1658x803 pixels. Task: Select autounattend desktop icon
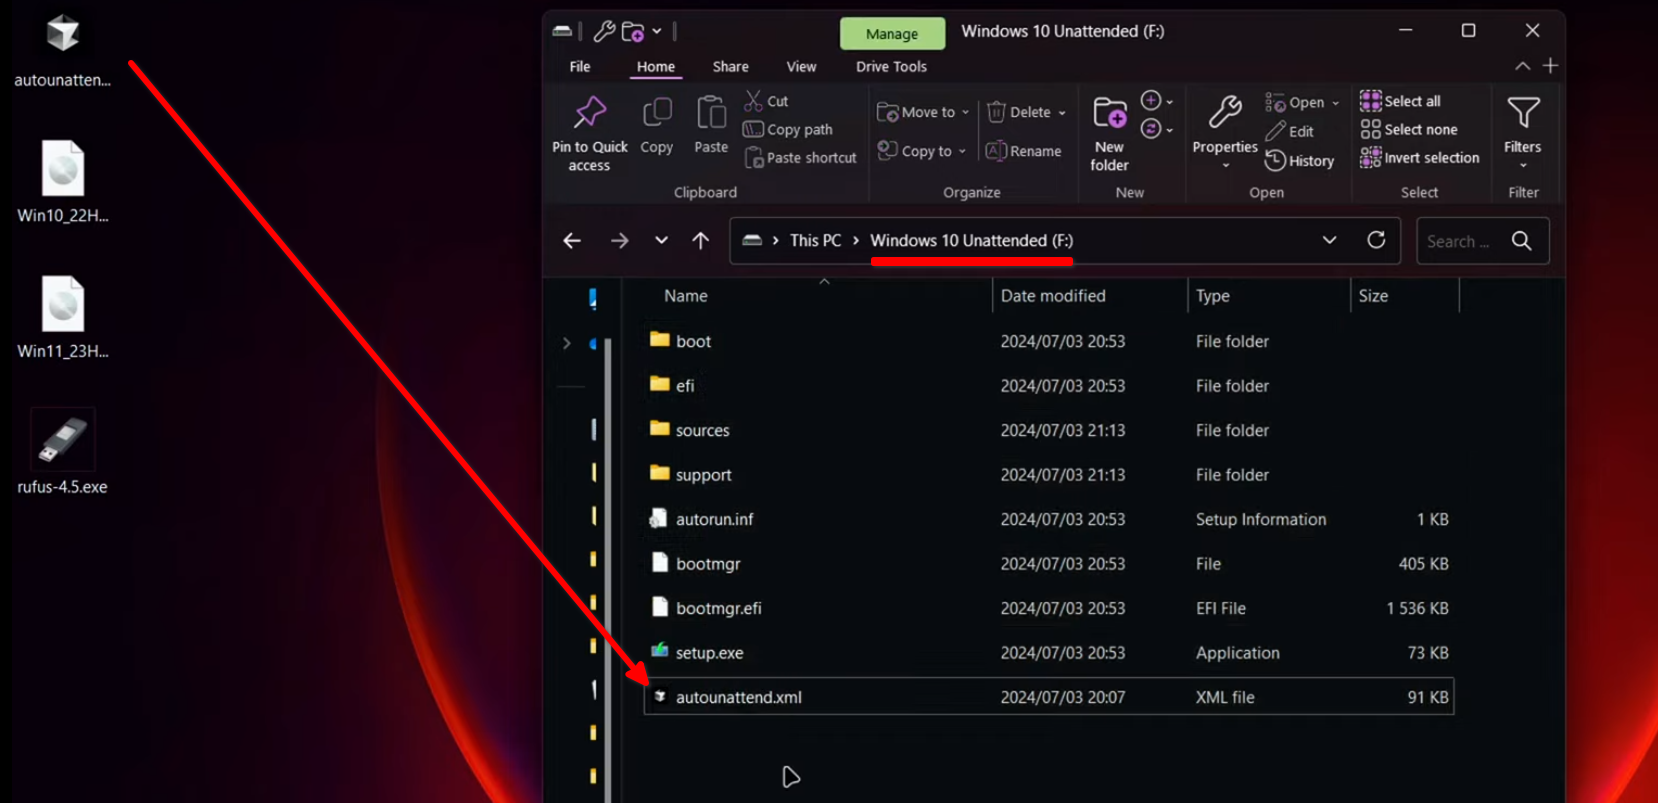pyautogui.click(x=62, y=51)
